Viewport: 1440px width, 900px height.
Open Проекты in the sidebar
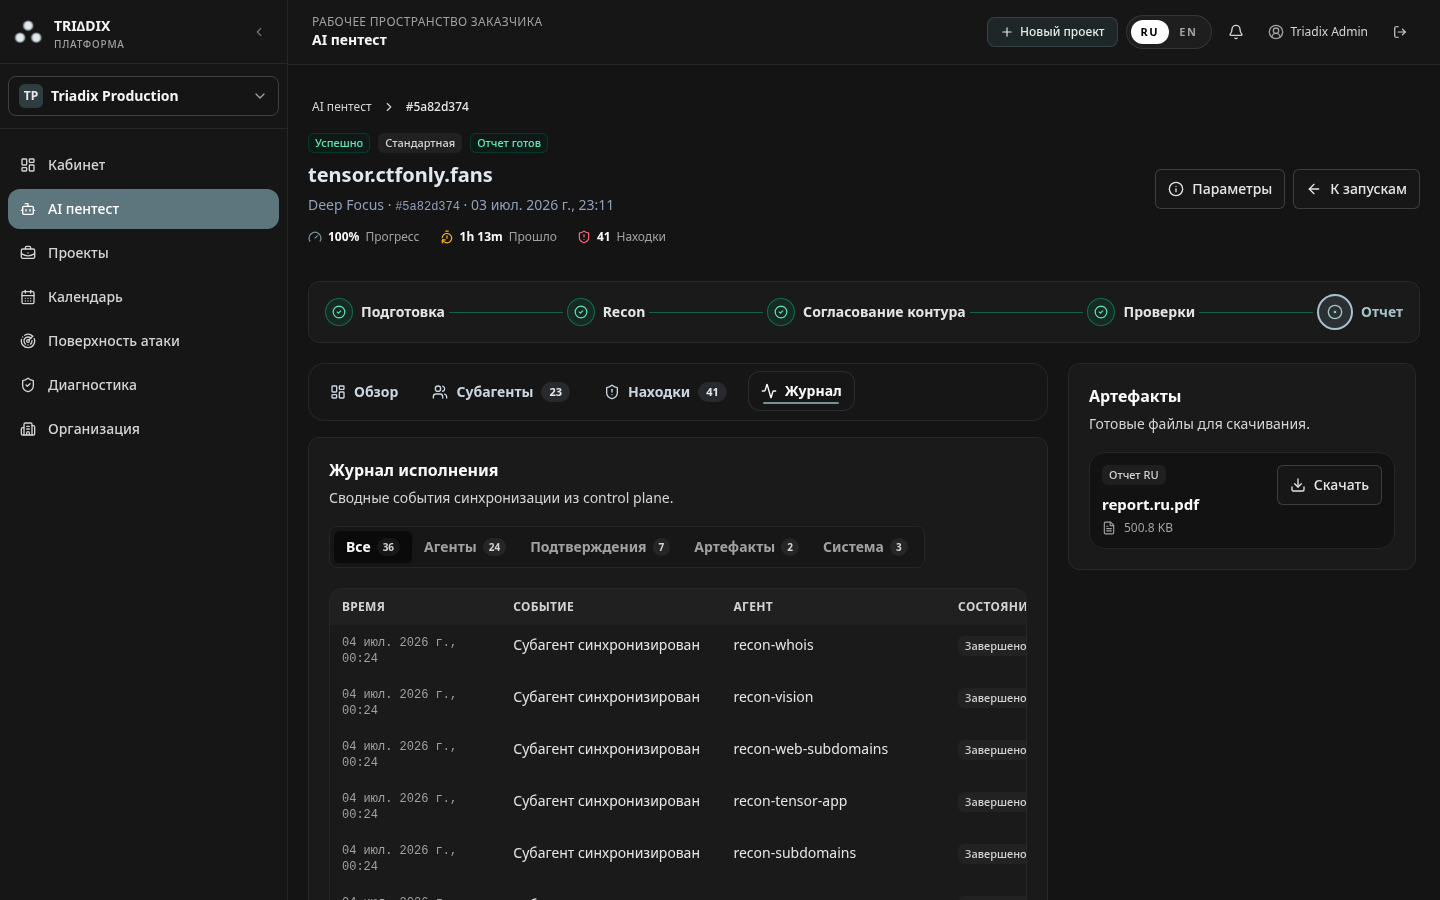tap(143, 253)
